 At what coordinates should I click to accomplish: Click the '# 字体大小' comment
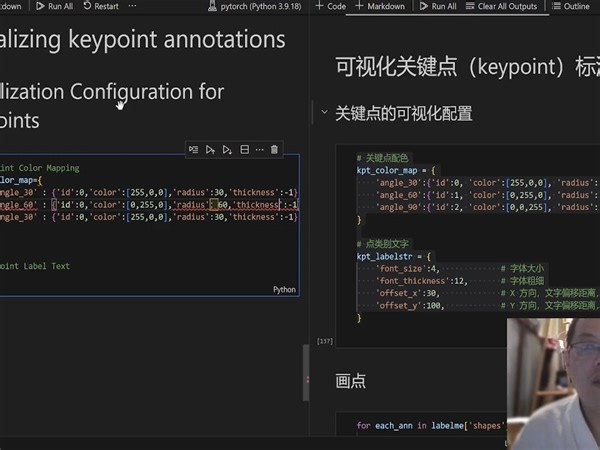point(522,269)
